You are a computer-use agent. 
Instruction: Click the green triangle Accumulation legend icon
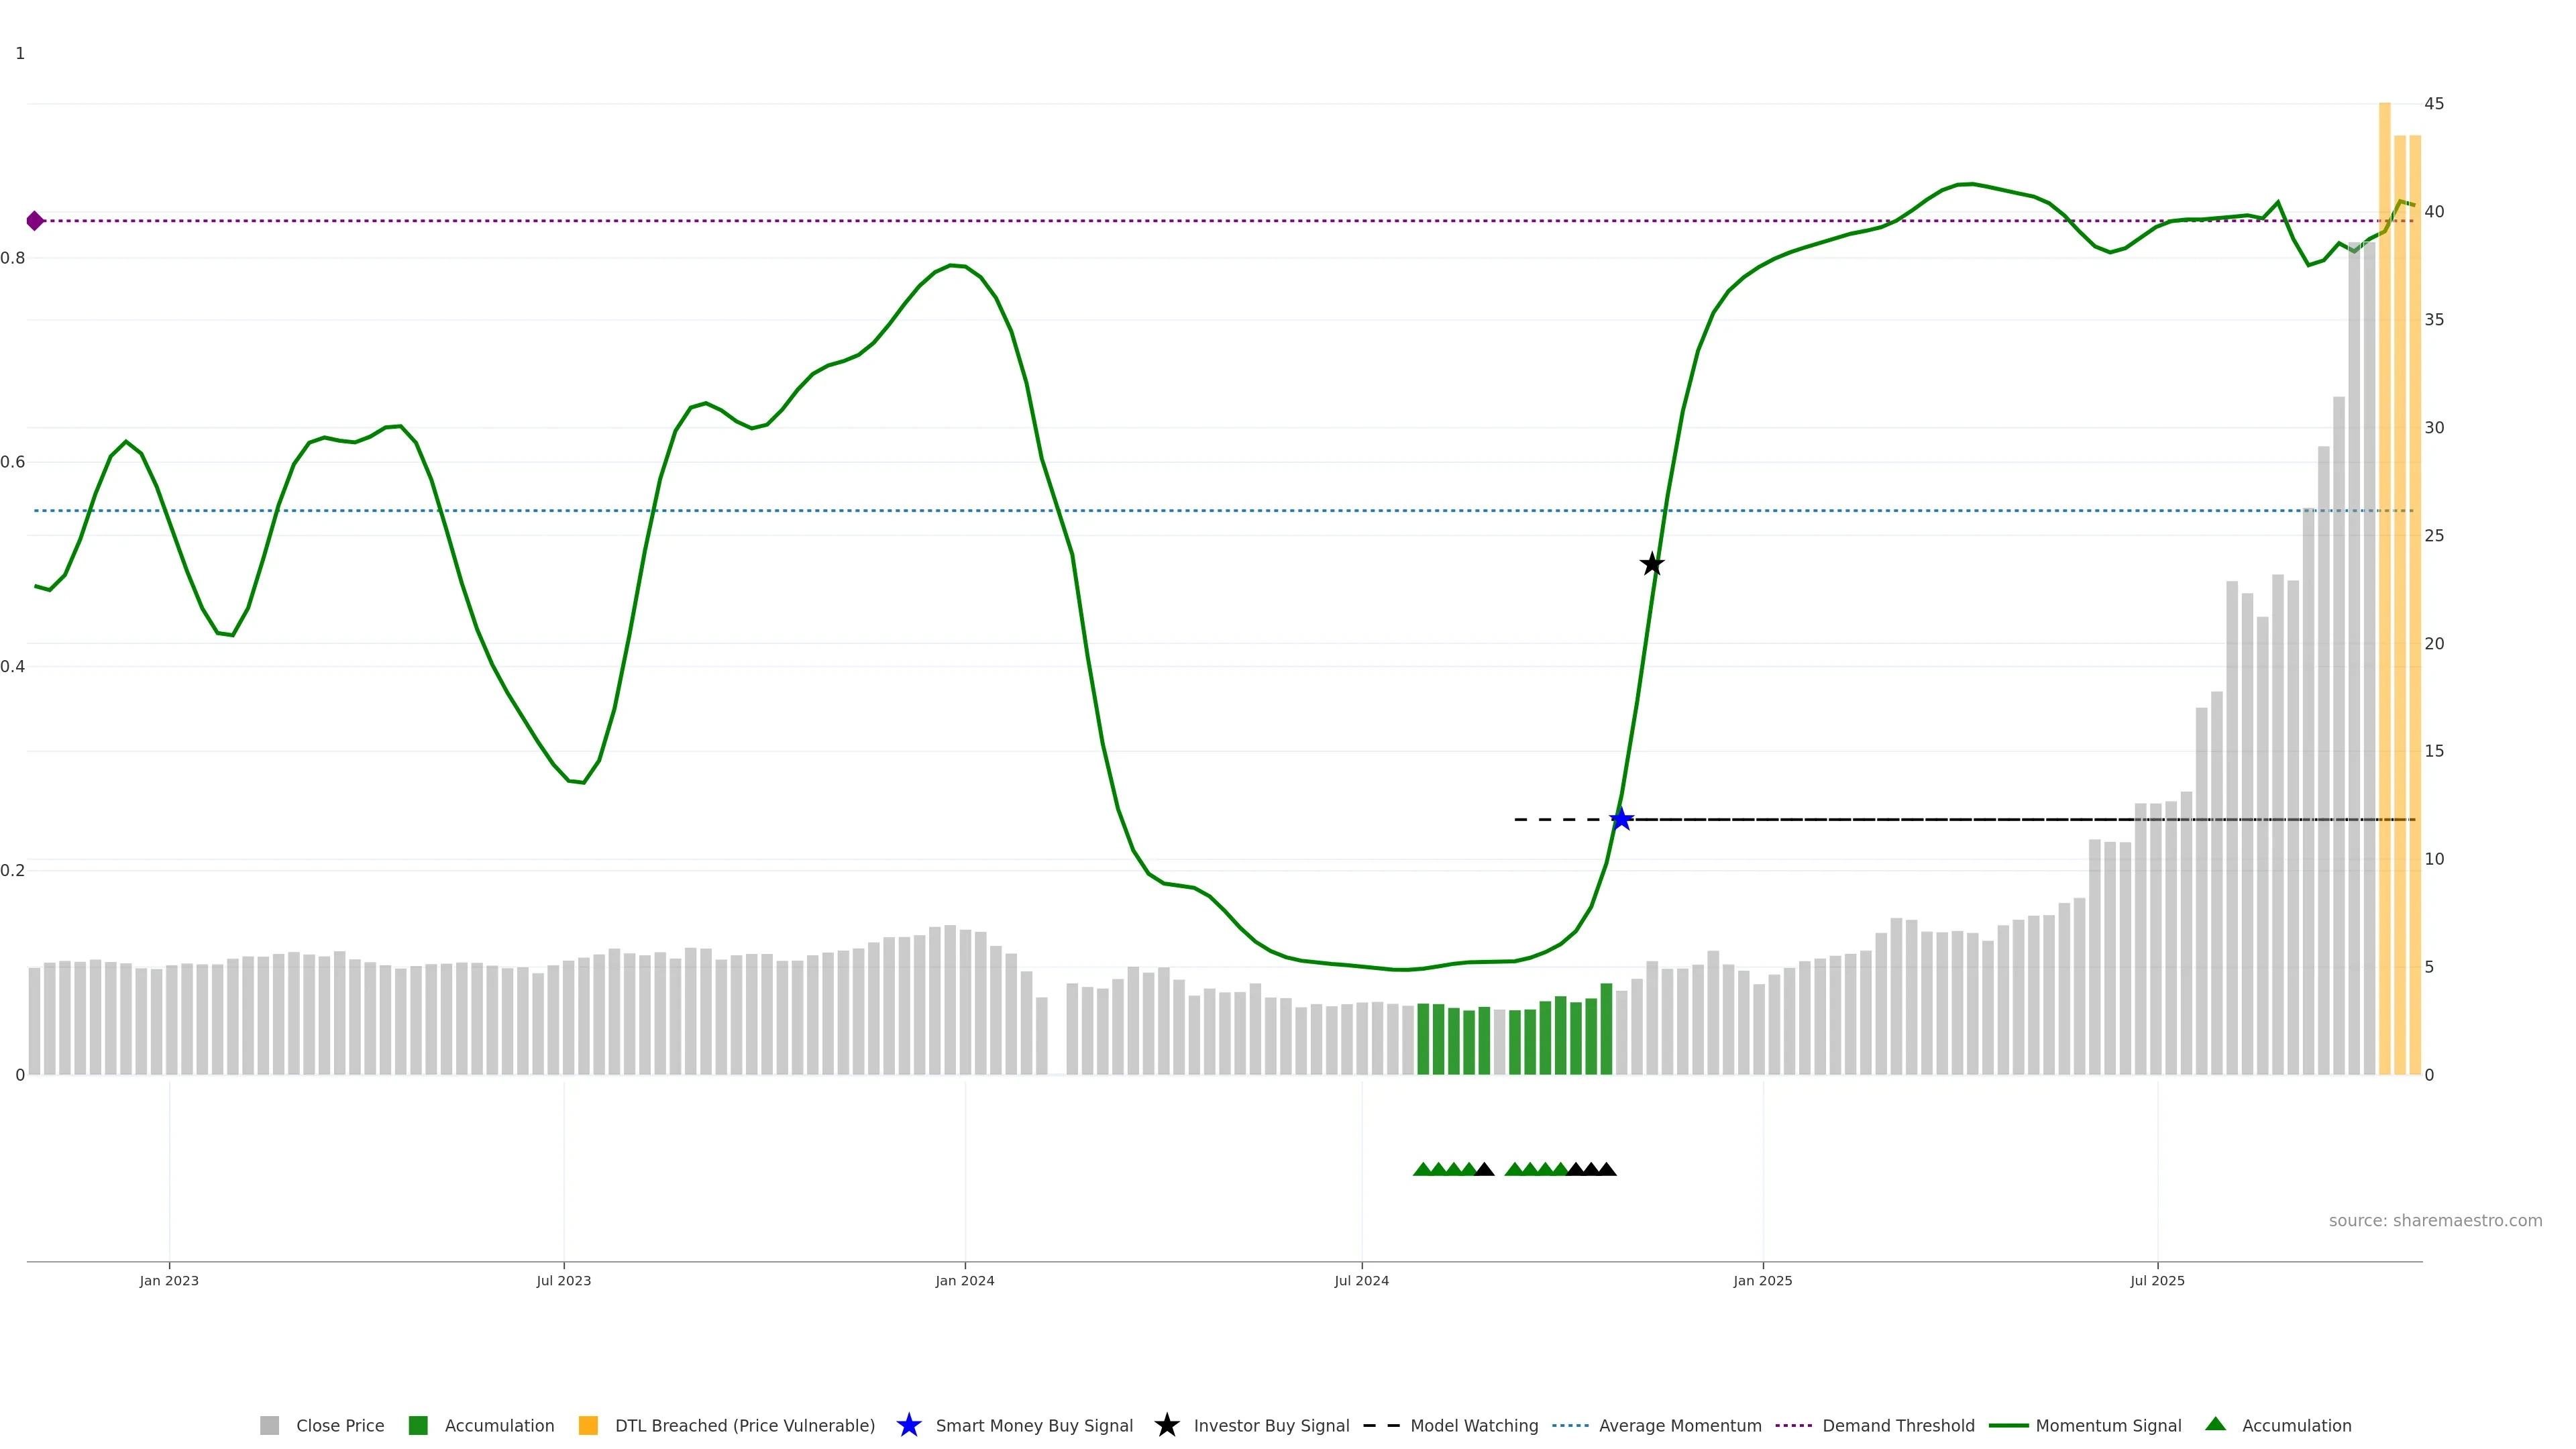click(x=2216, y=1424)
